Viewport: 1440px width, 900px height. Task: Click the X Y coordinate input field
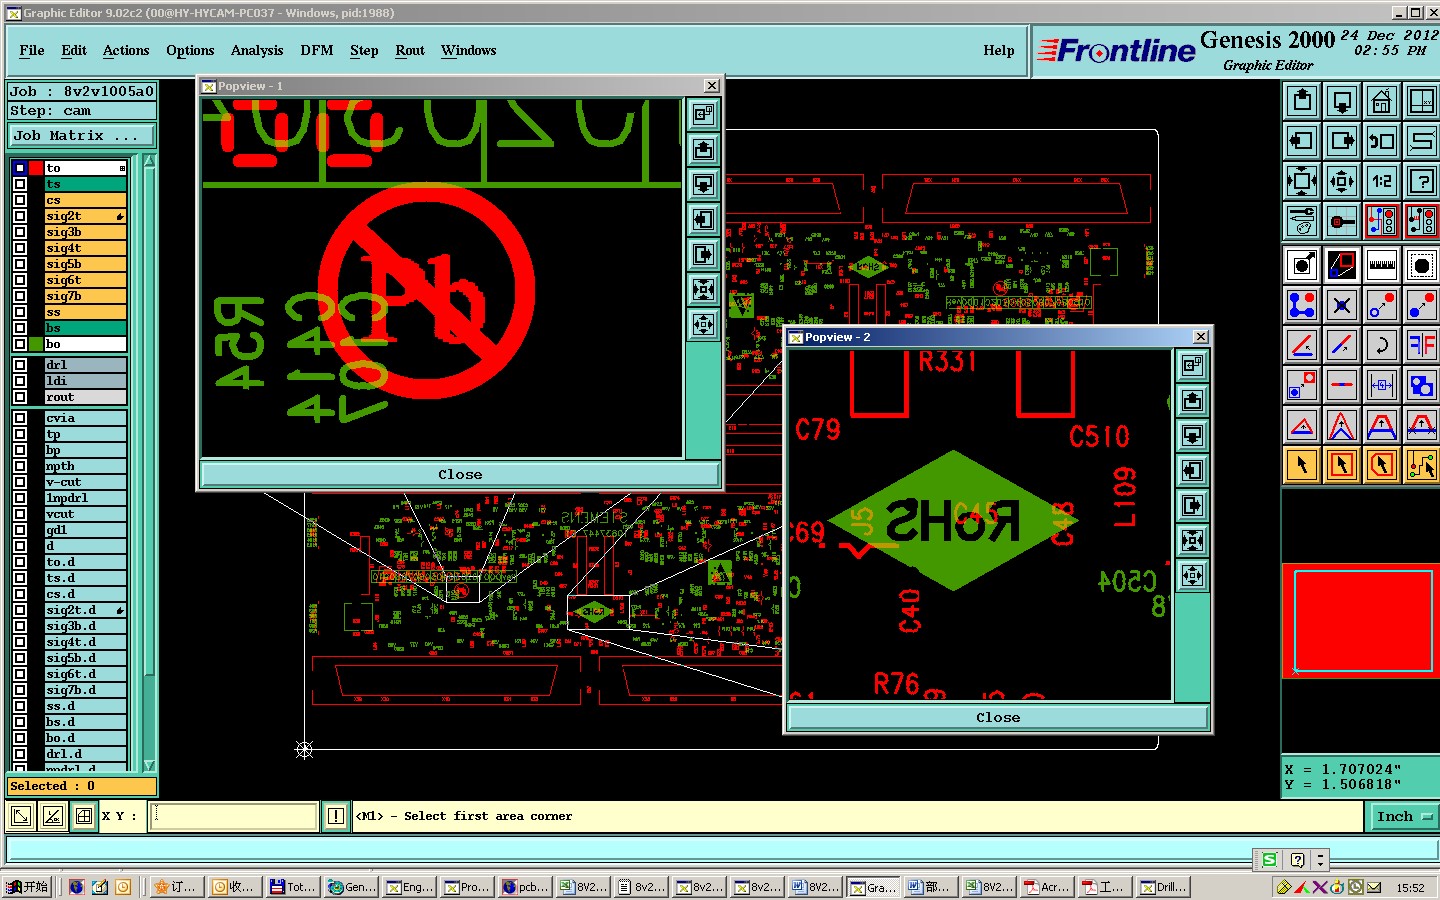[x=234, y=816]
